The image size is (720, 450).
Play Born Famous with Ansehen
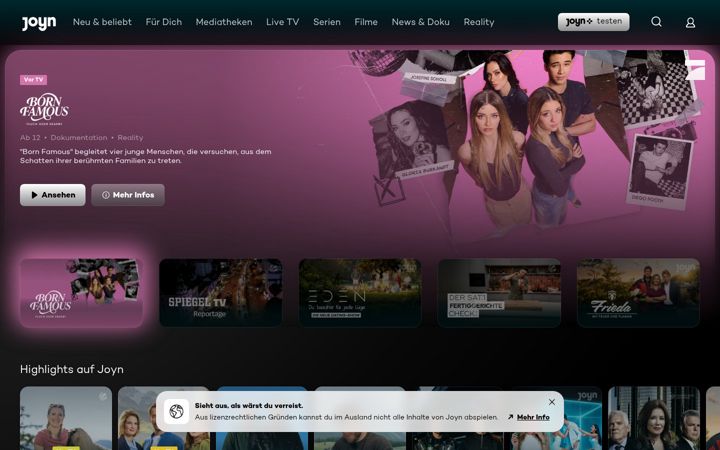click(x=52, y=195)
